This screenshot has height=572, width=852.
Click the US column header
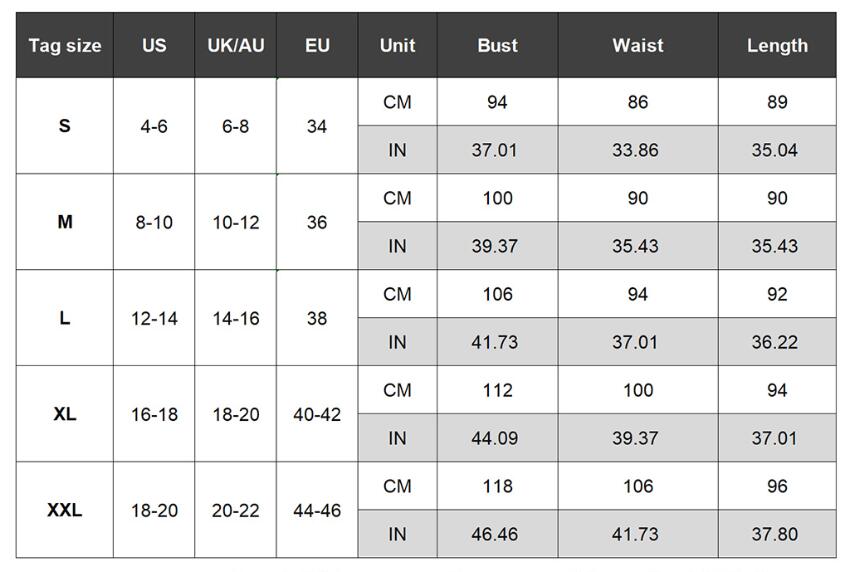coord(154,45)
